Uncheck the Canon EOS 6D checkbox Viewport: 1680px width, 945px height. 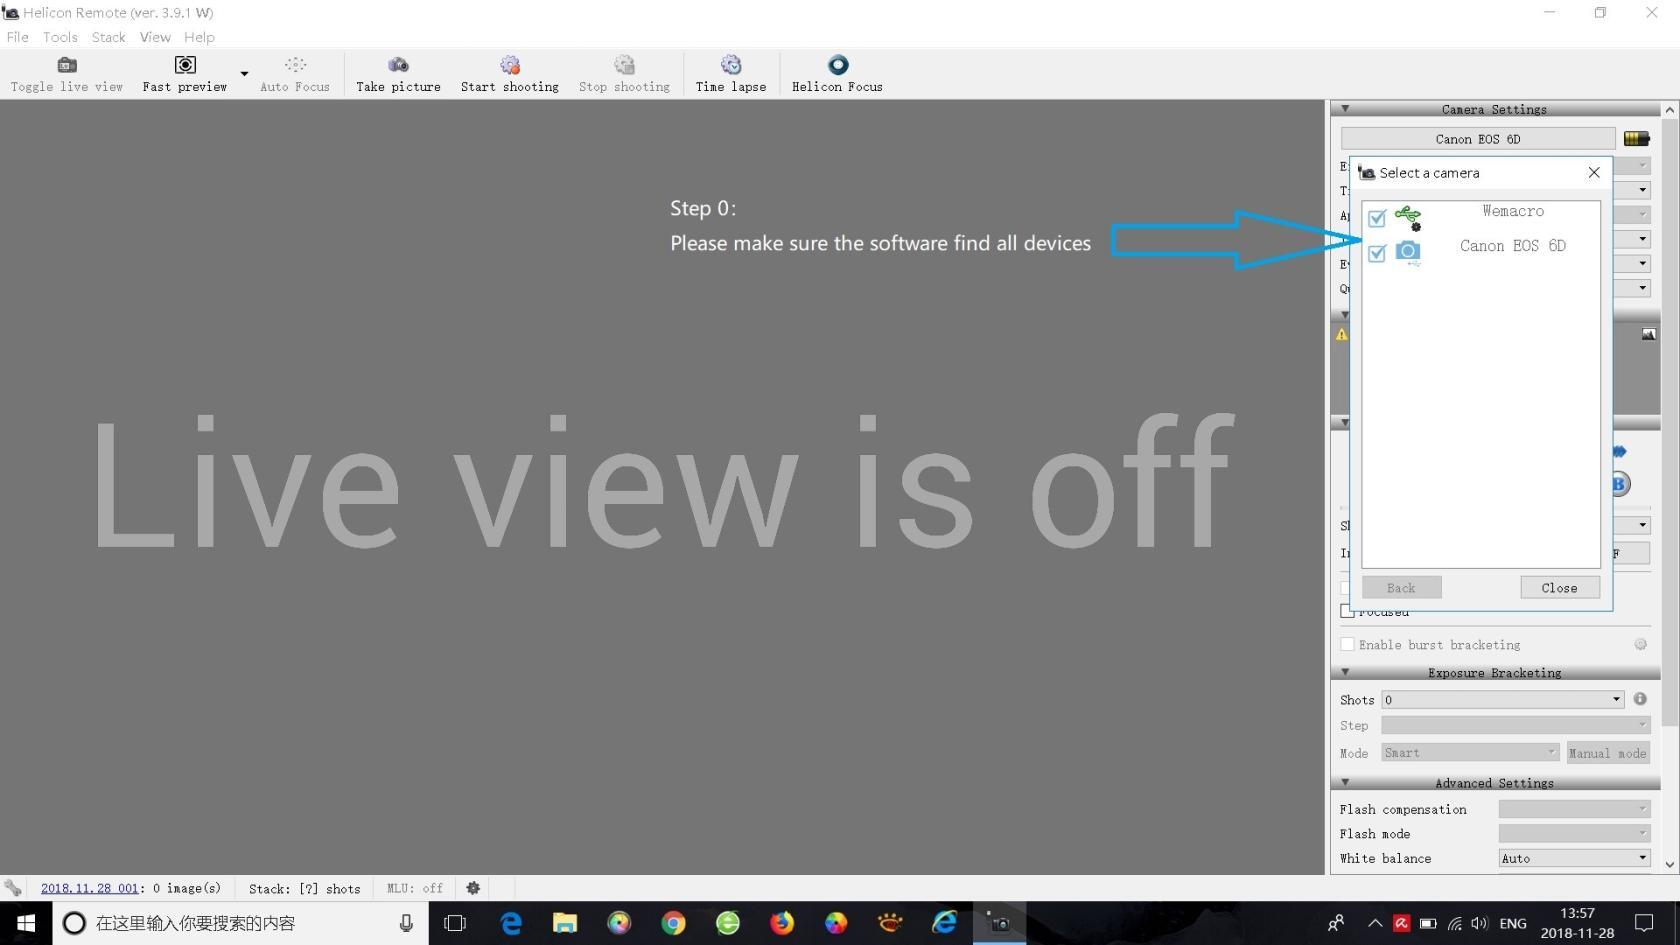pos(1377,253)
